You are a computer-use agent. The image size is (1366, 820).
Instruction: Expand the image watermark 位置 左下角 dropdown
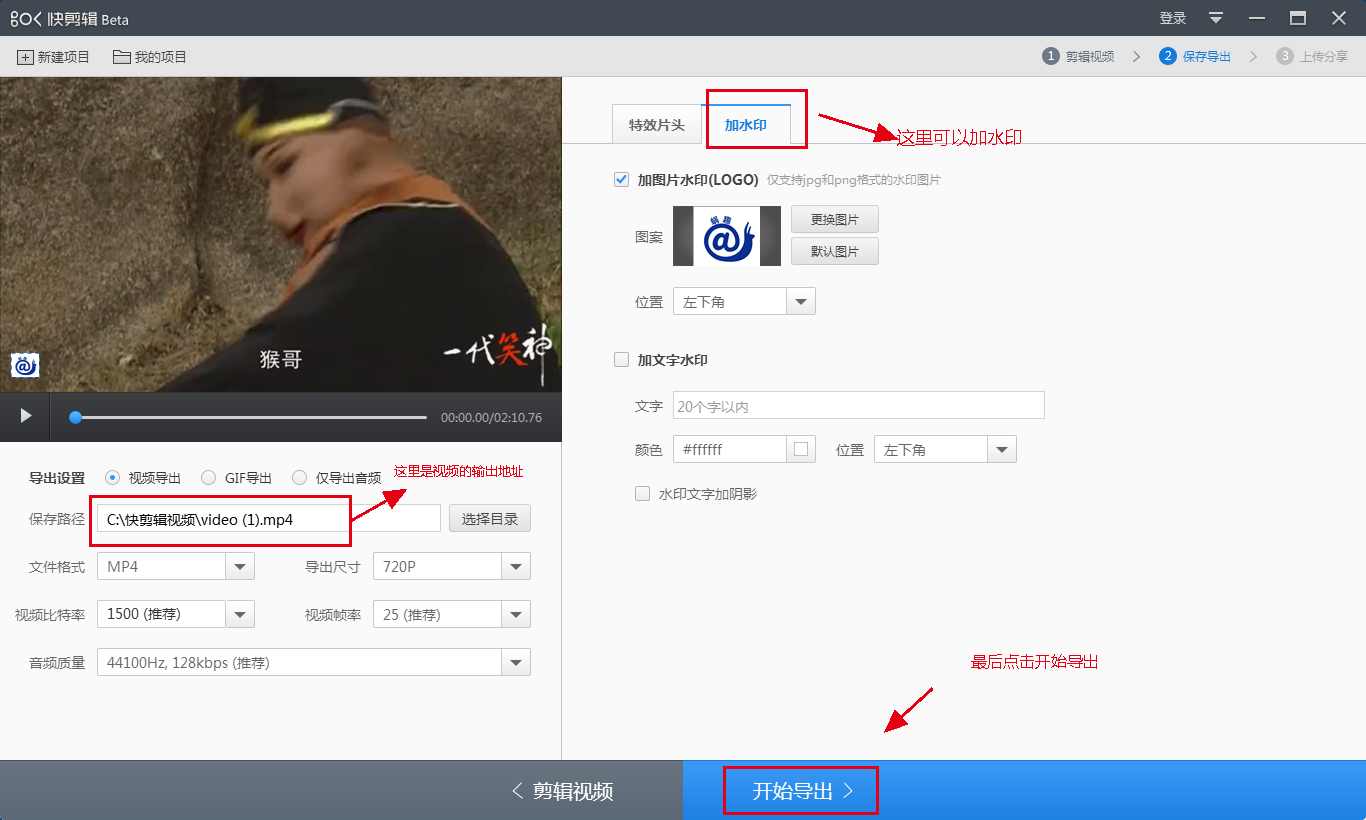point(801,302)
